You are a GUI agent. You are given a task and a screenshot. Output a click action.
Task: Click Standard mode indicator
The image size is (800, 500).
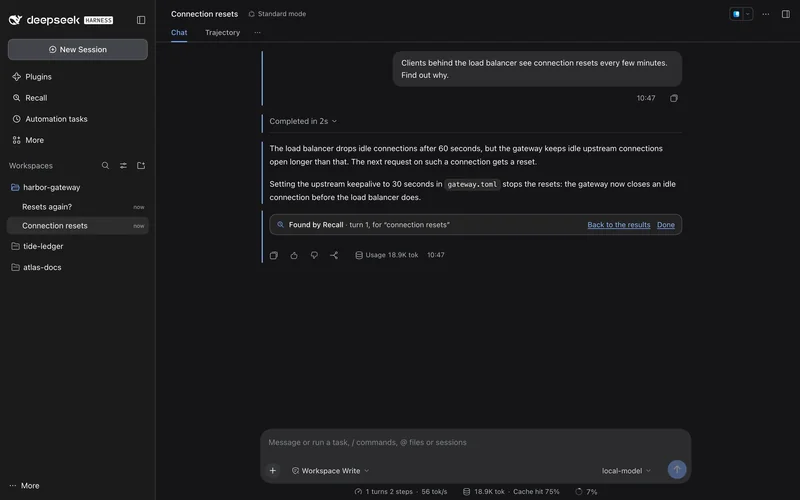click(277, 14)
